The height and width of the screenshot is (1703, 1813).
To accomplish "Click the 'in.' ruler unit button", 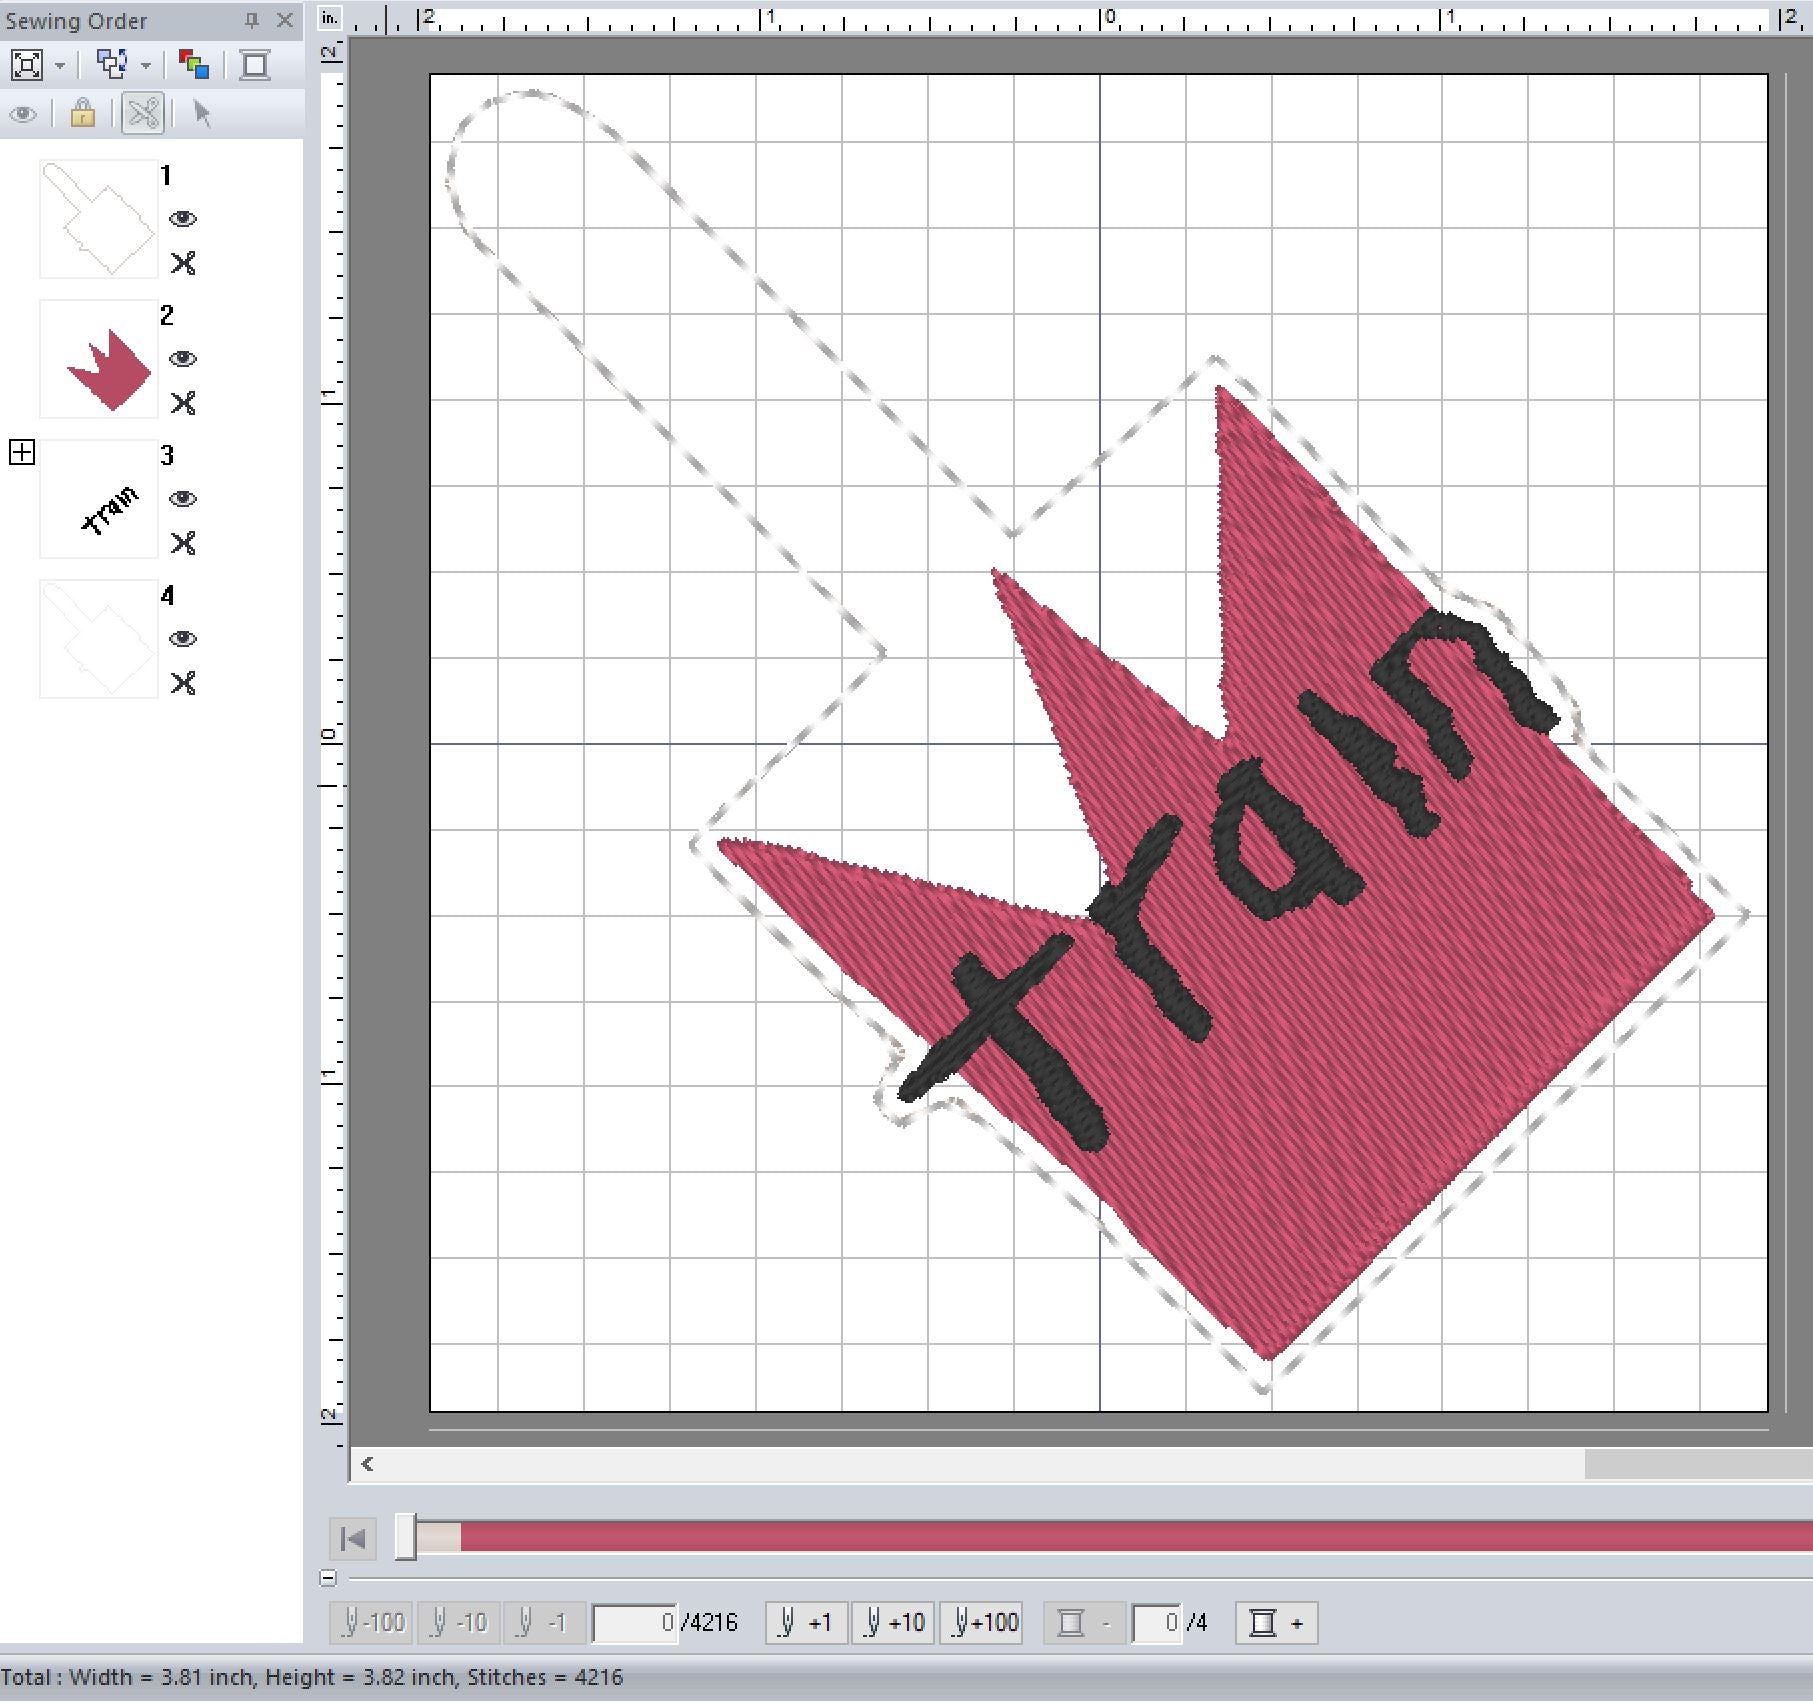I will pyautogui.click(x=330, y=17).
